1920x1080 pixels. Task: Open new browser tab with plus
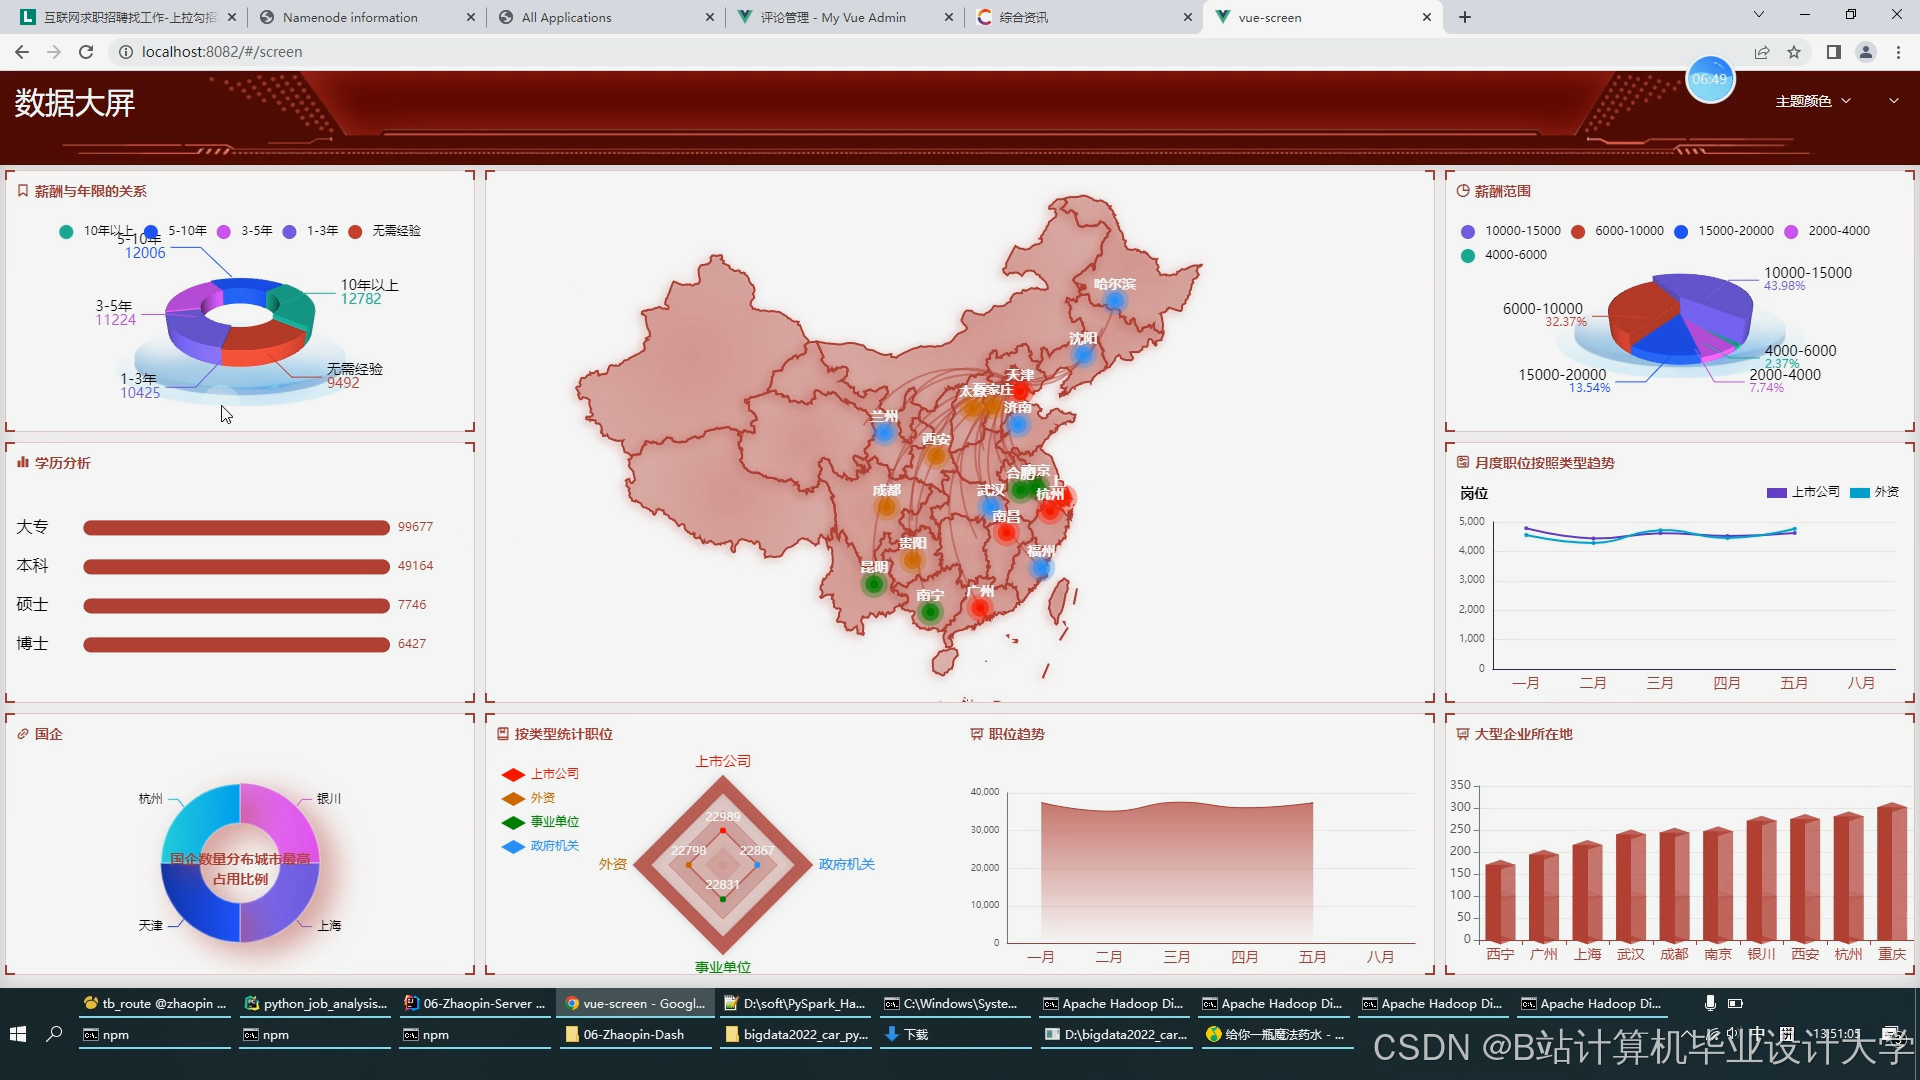coord(1465,17)
